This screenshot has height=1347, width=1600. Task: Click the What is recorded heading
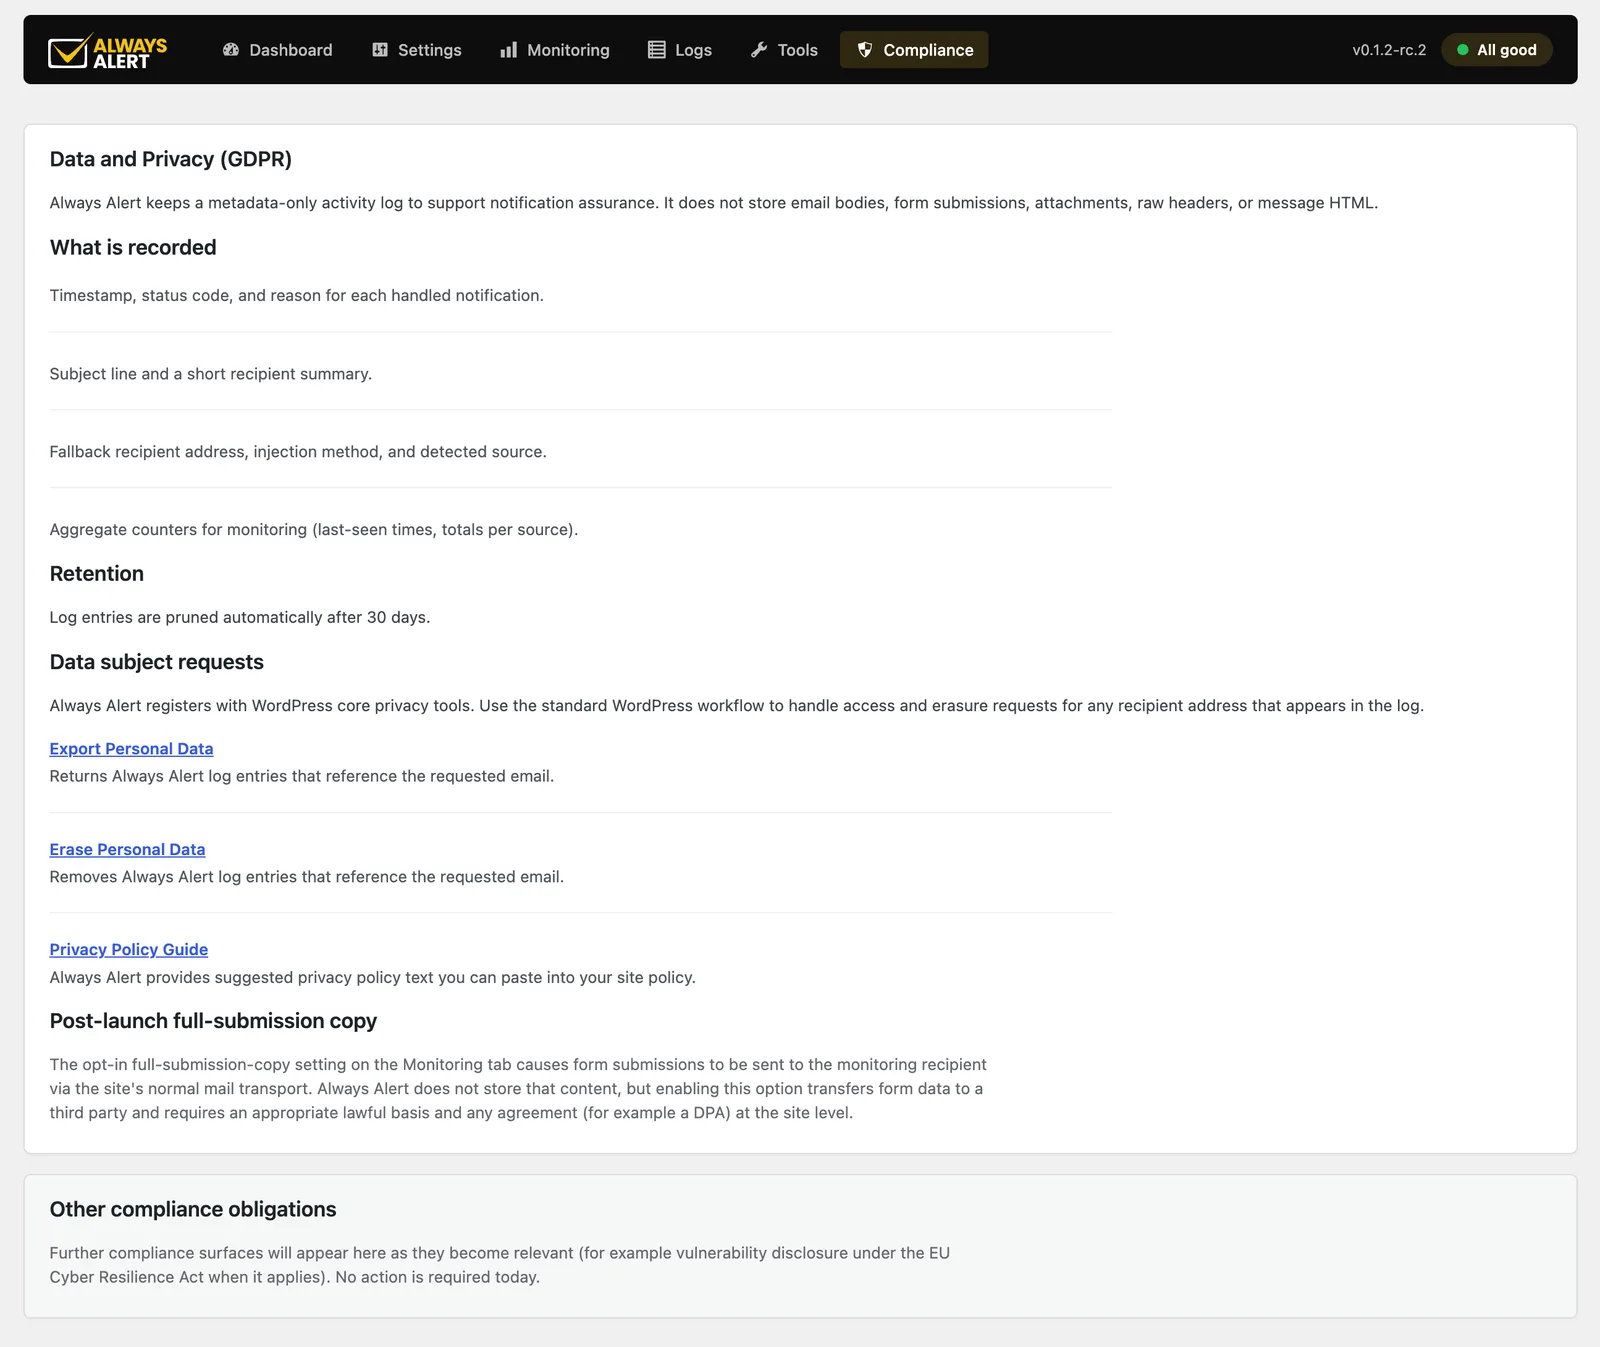[x=133, y=247]
